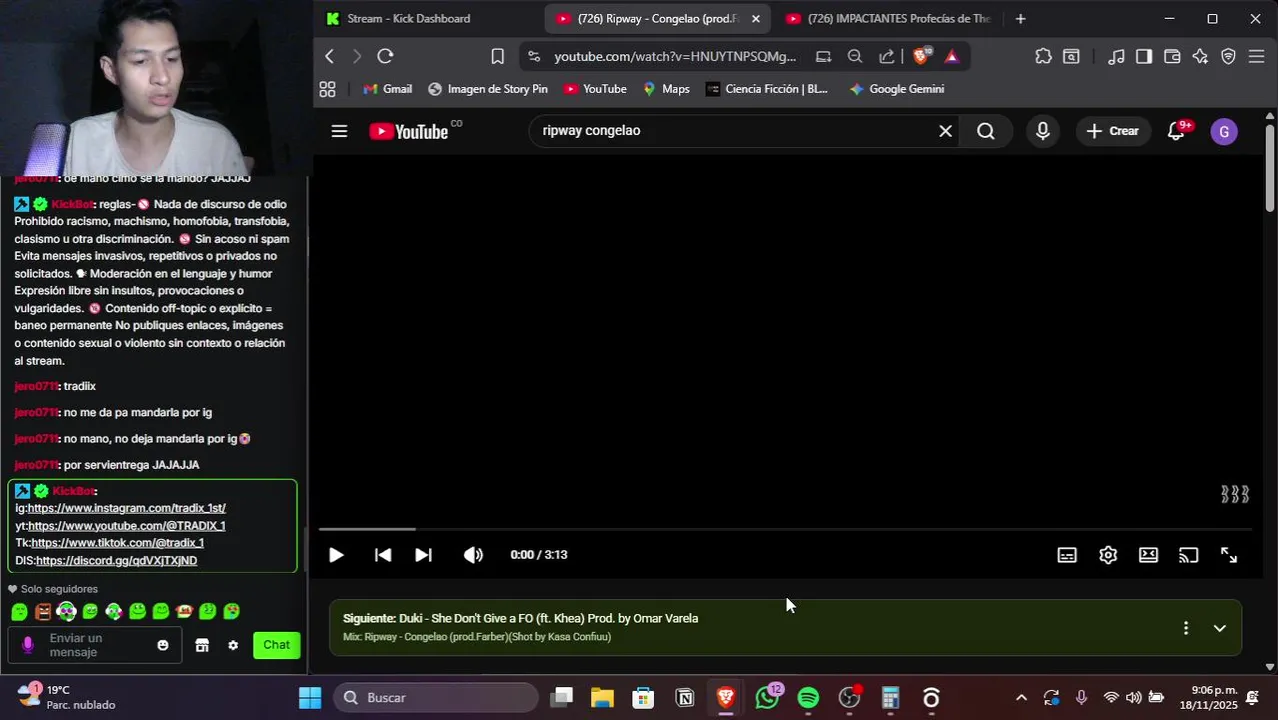Open a new browser tab
1278x720 pixels.
pos(1020,18)
